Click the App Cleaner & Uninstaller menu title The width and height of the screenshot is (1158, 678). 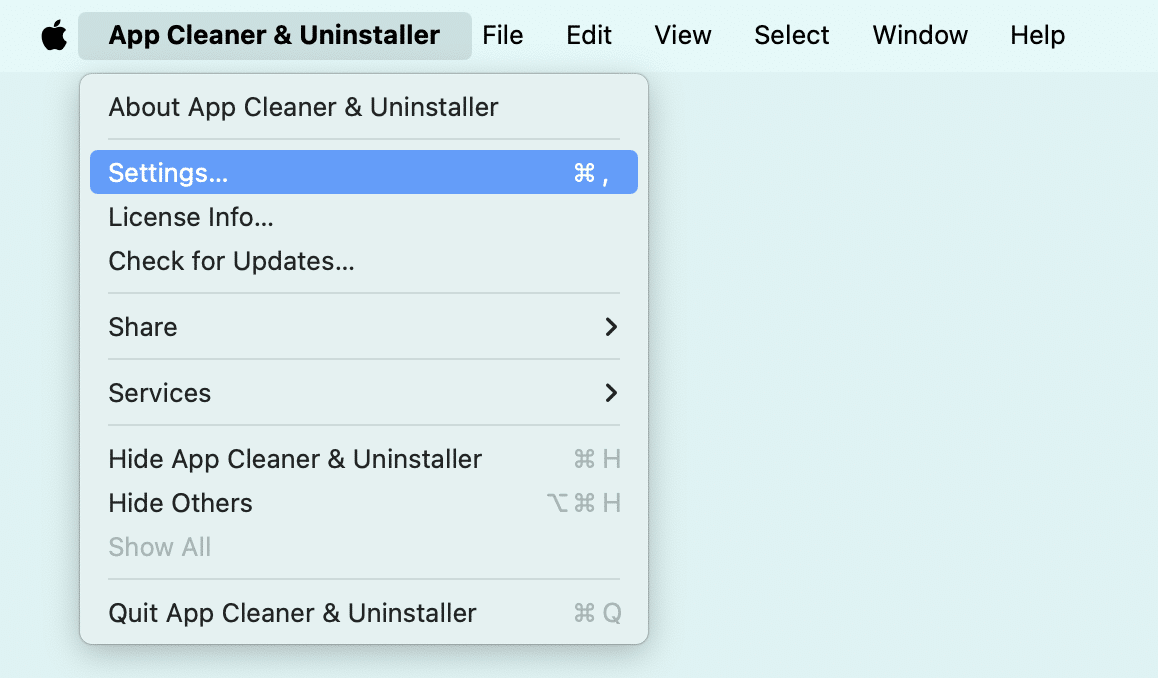[x=275, y=35]
